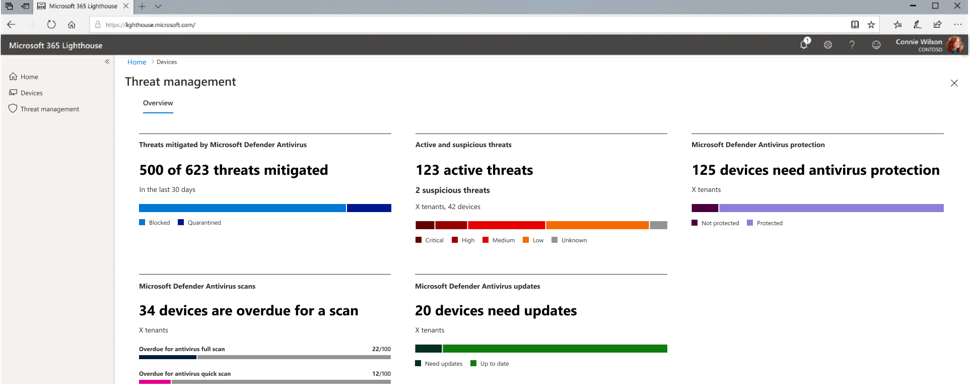The image size is (970, 384).
Task: Click the Low orange threat bar segment
Action: (597, 225)
